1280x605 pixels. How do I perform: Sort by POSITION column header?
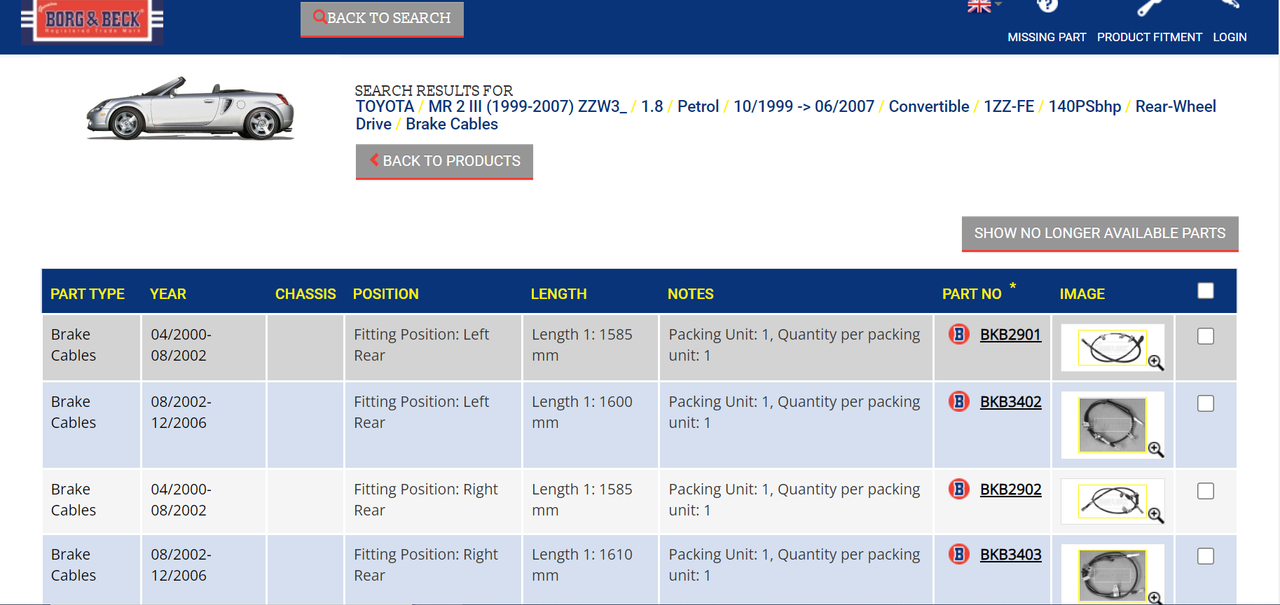[x=386, y=294]
